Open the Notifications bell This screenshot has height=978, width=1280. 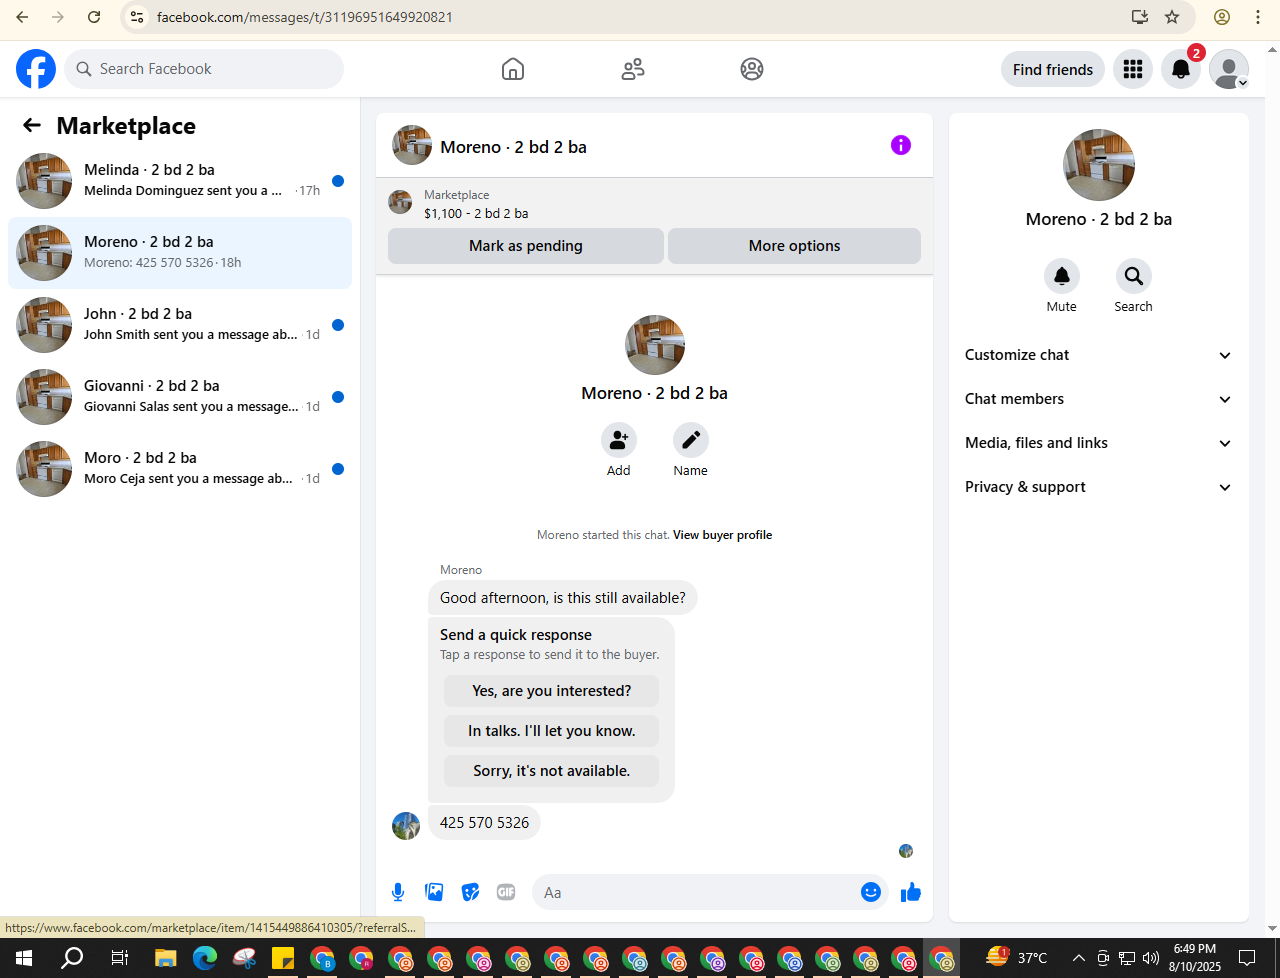pyautogui.click(x=1181, y=69)
